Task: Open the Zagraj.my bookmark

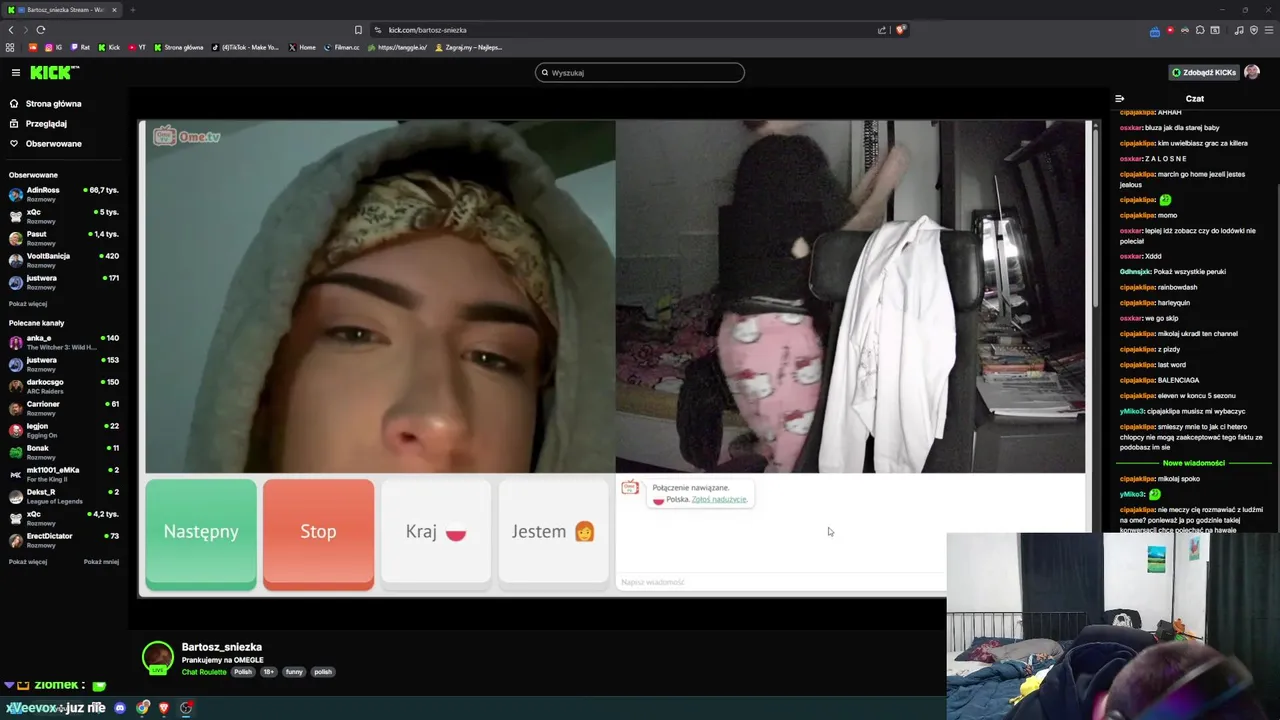Action: pyautogui.click(x=468, y=47)
